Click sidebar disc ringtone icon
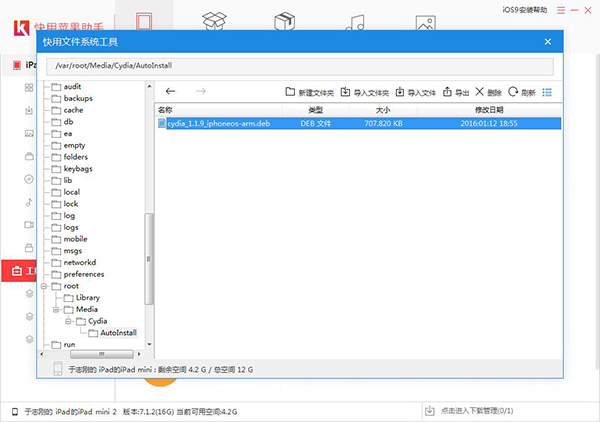 coord(29,179)
